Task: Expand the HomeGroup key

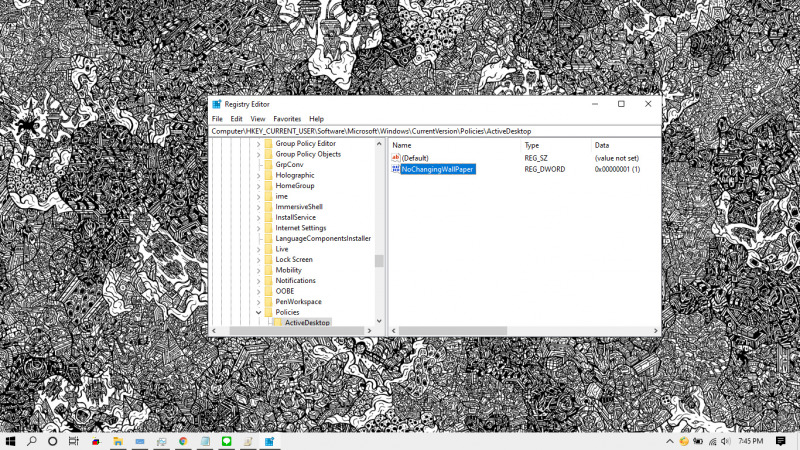Action: coord(258,186)
